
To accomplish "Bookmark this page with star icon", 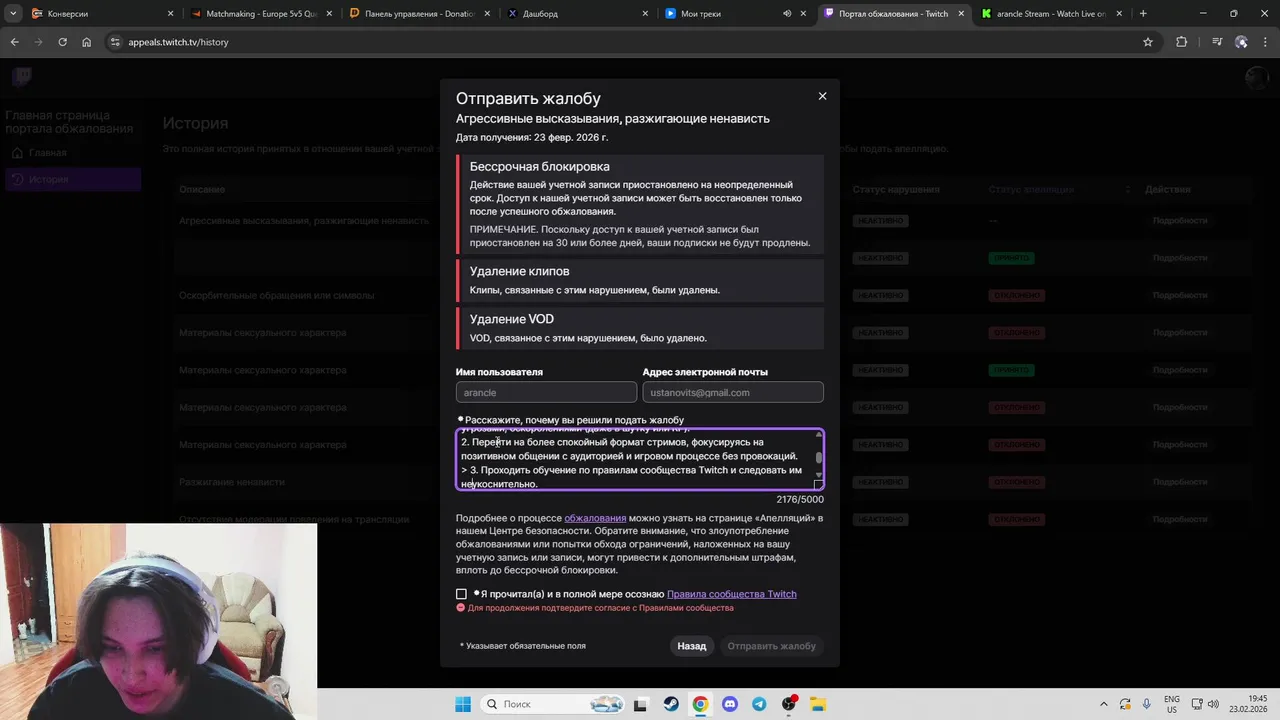I will [1148, 42].
